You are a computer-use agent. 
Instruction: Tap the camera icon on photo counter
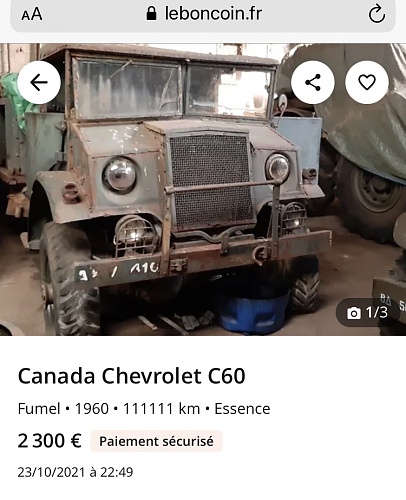click(354, 313)
